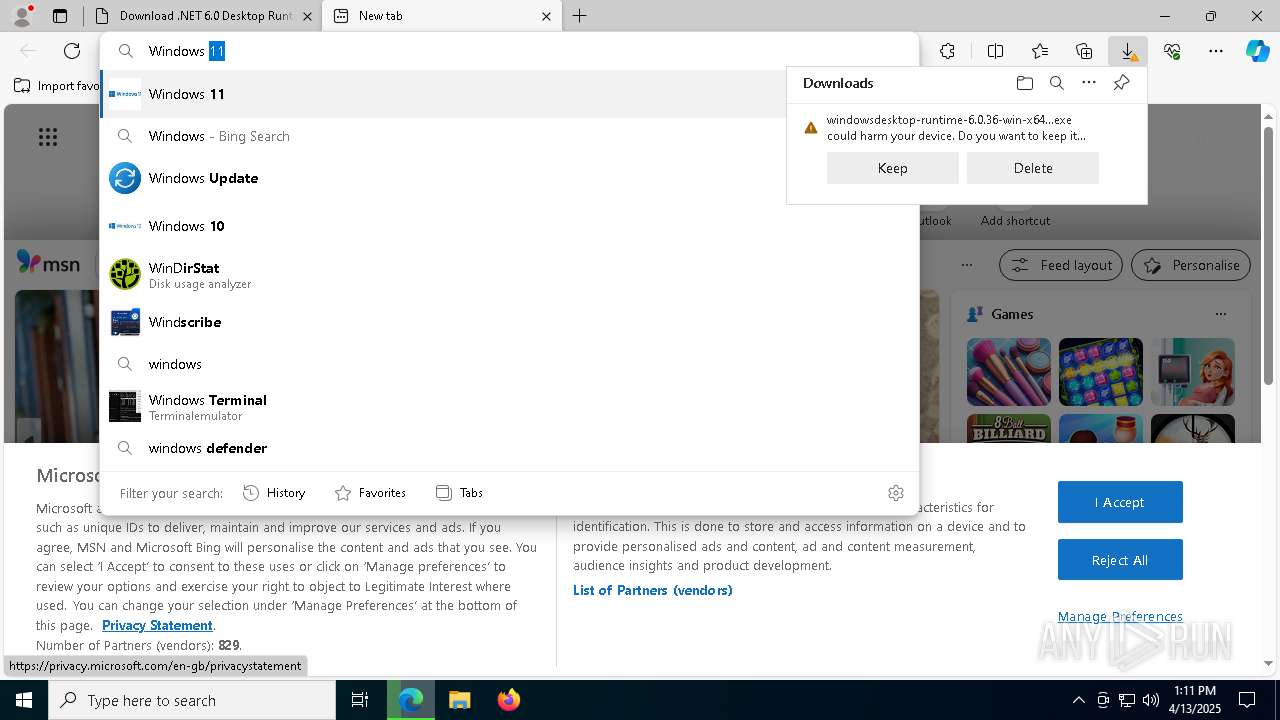Viewport: 1280px width, 720px height.
Task: Click the Edge icon in the taskbar
Action: click(x=411, y=700)
